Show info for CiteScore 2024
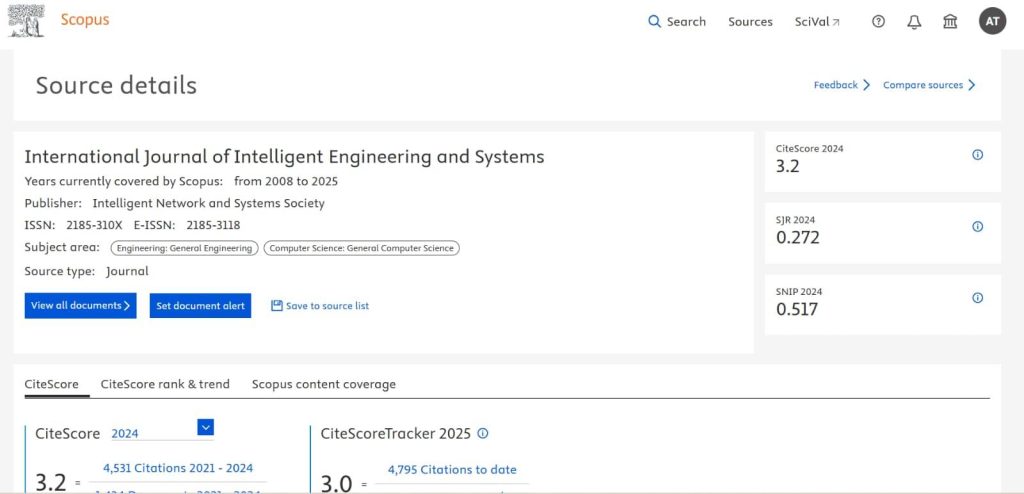 [x=978, y=155]
